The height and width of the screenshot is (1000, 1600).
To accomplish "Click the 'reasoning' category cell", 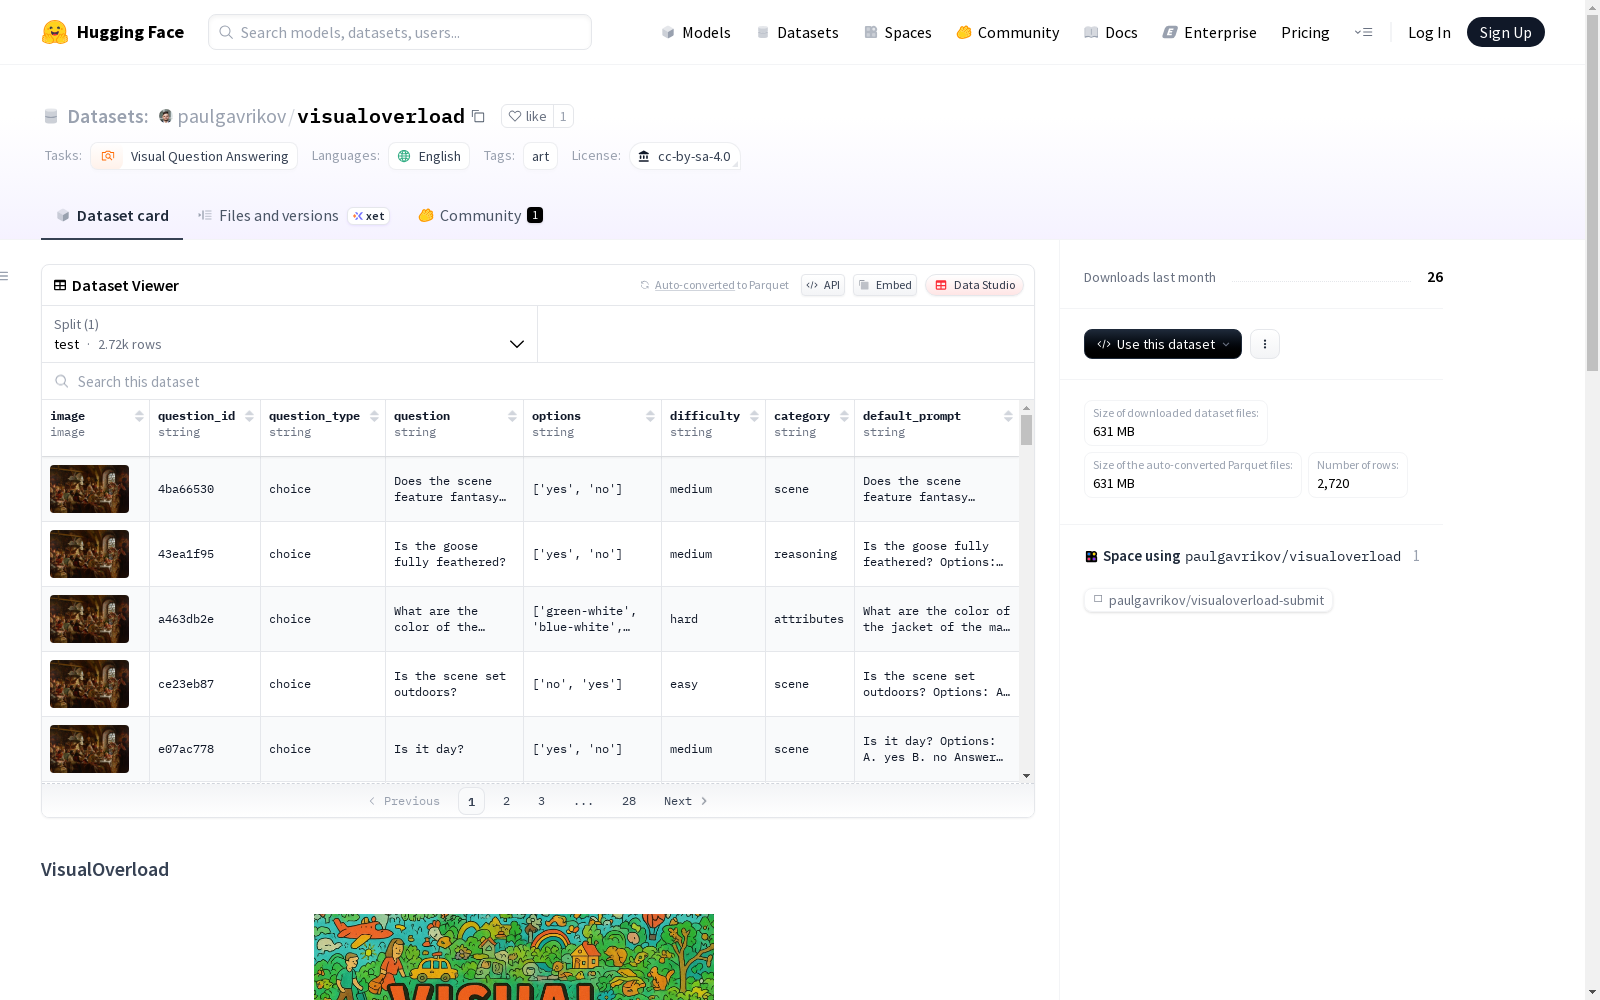I will (x=810, y=554).
